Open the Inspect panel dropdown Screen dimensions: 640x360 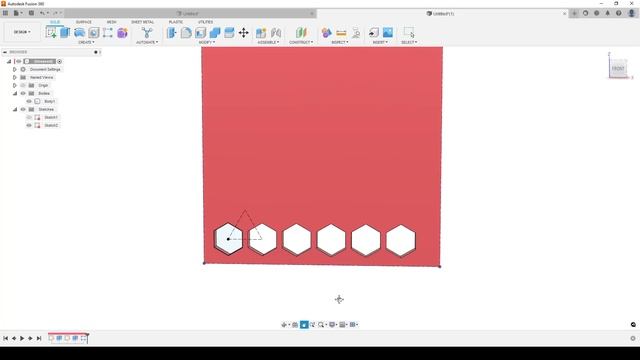(x=340, y=42)
